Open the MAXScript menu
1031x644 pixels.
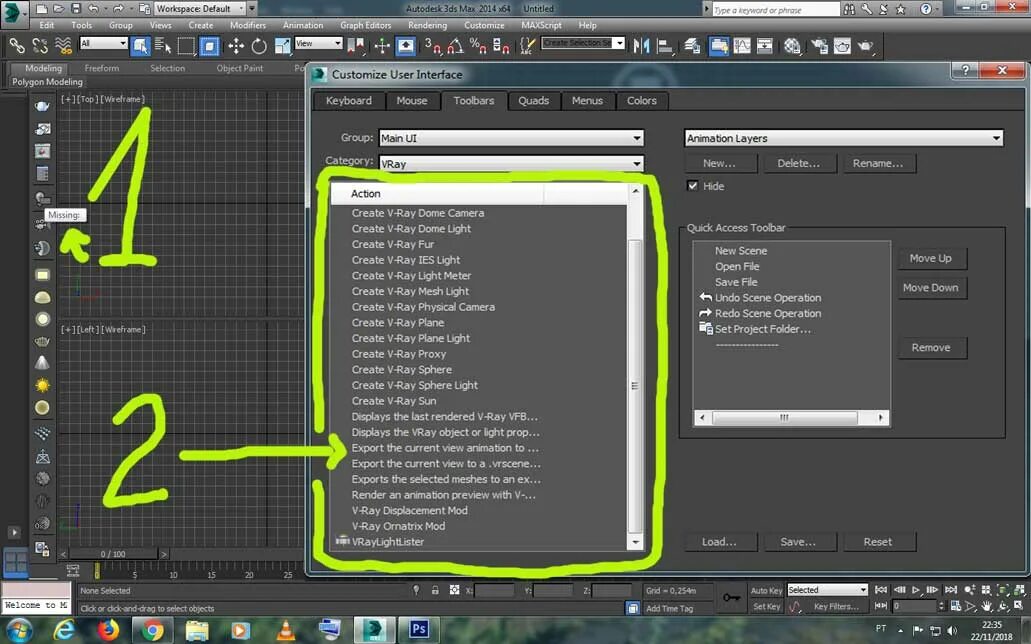tap(541, 25)
